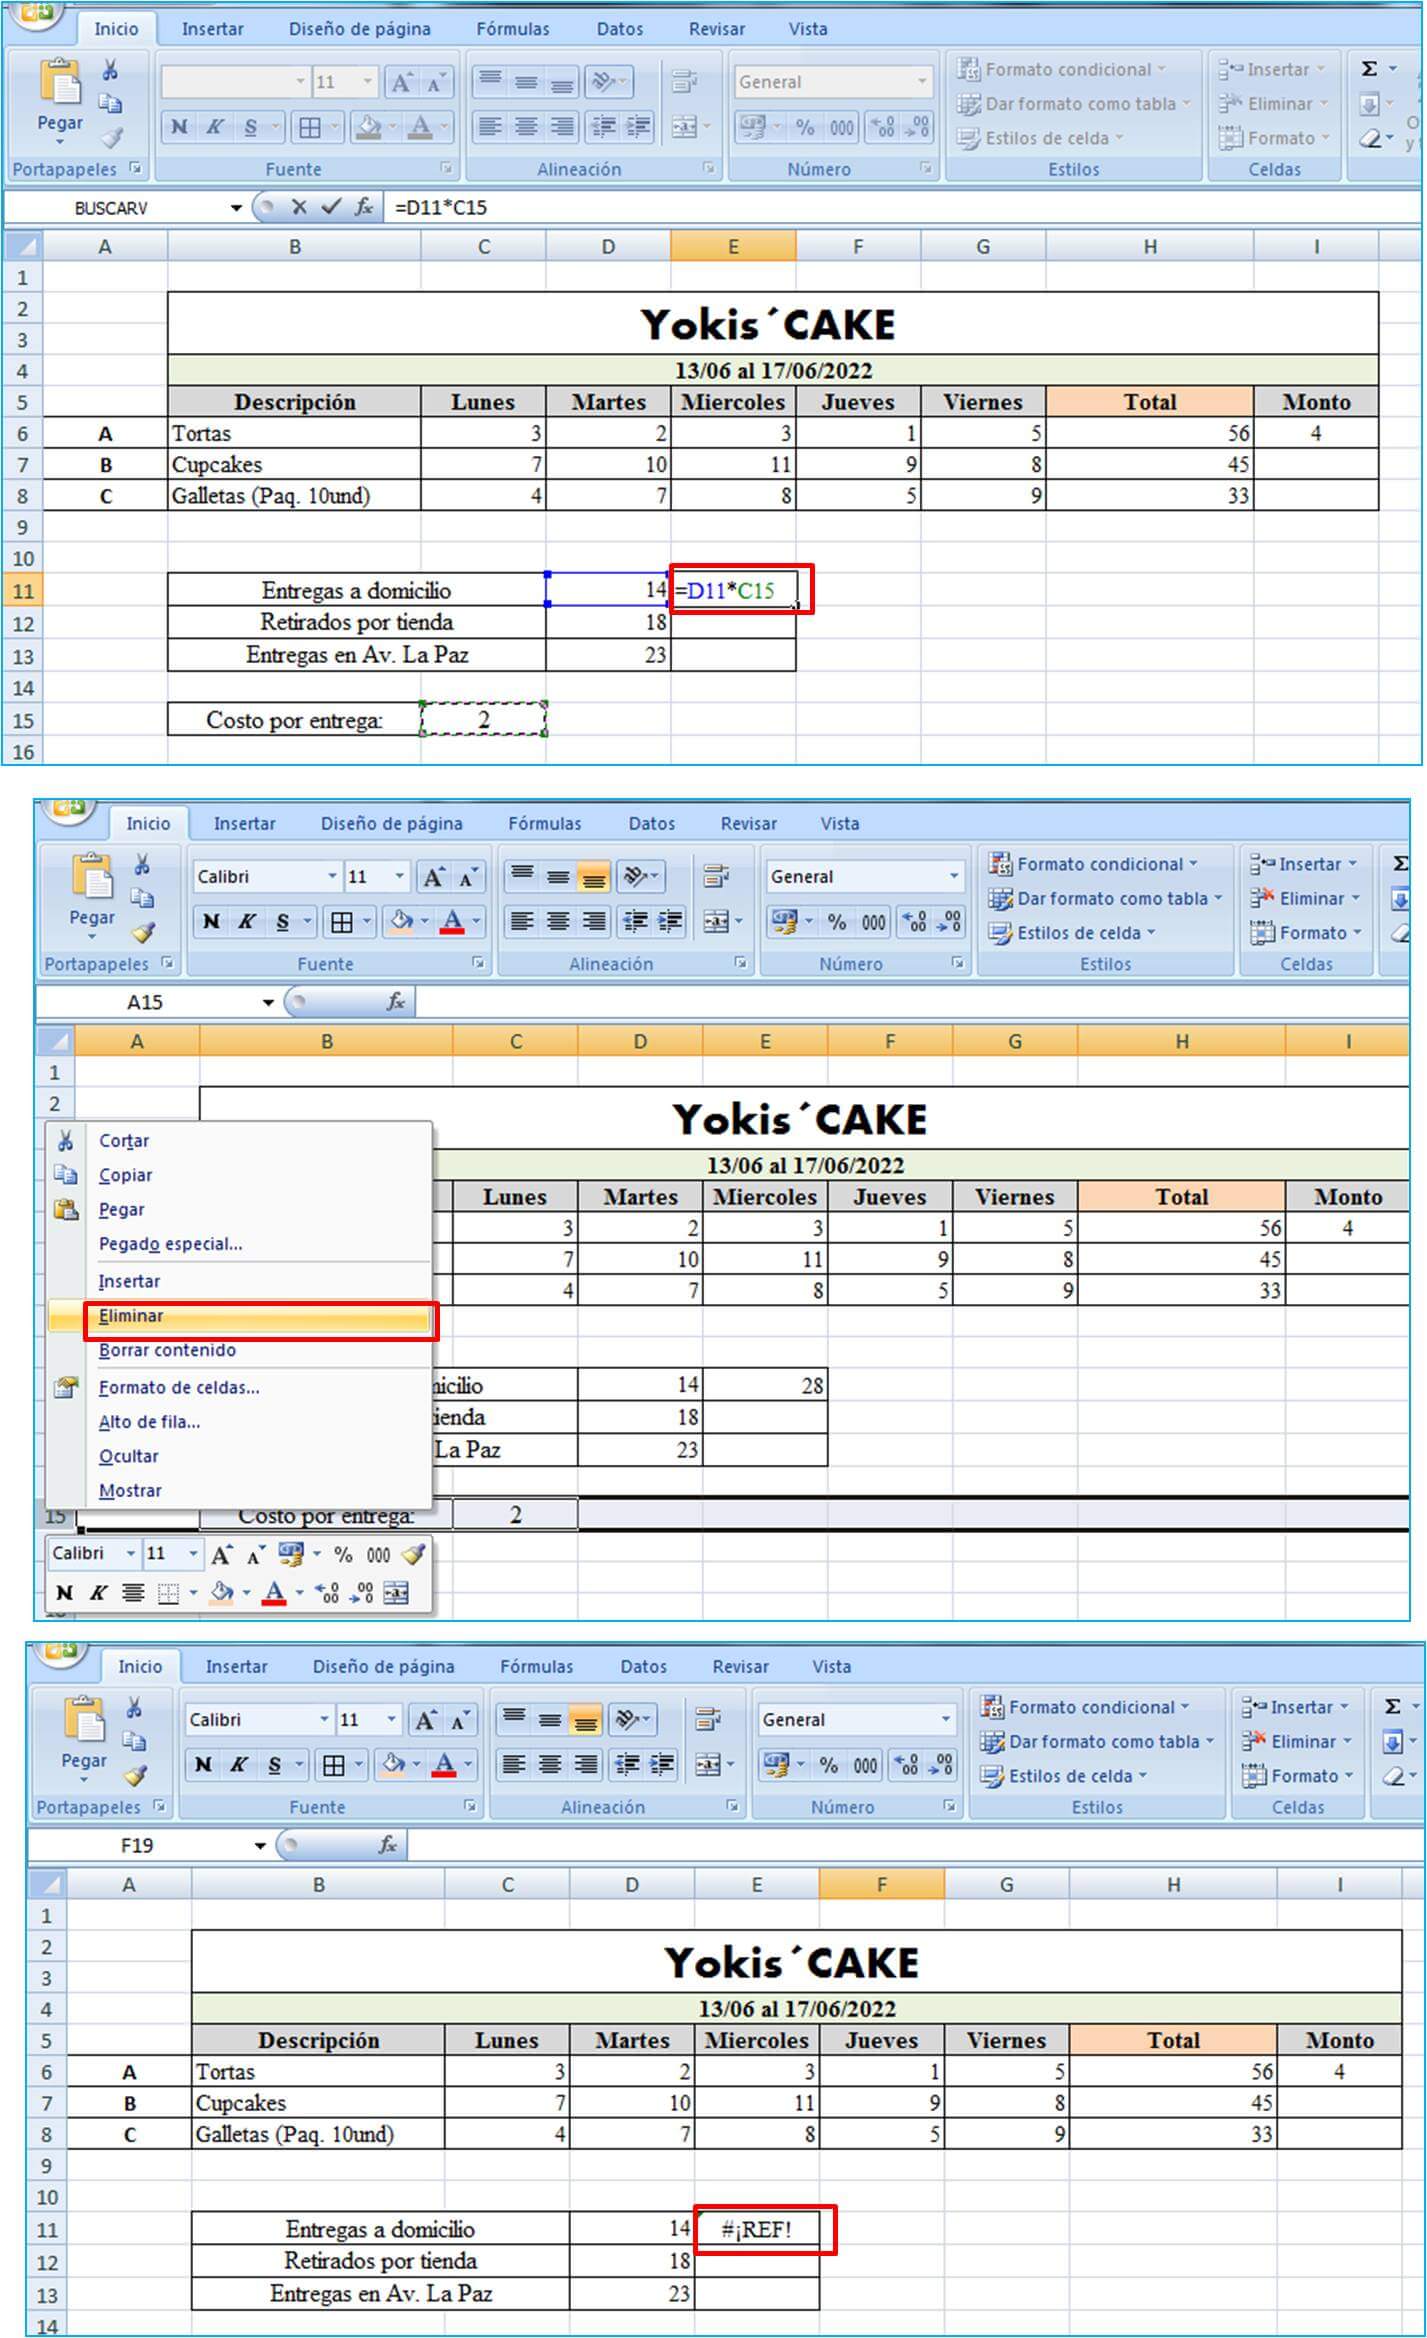The width and height of the screenshot is (1427, 2338).
Task: Expand the name box dropdown next to BUSCARV
Action: 236,208
